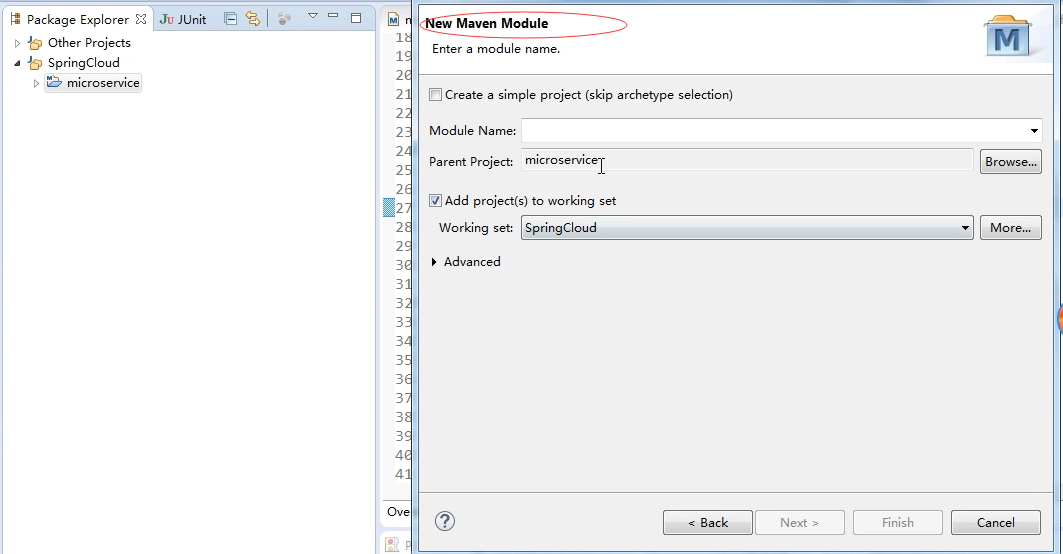The image size is (1063, 554).
Task: Click the JUnit tab icon
Action: [x=167, y=20]
